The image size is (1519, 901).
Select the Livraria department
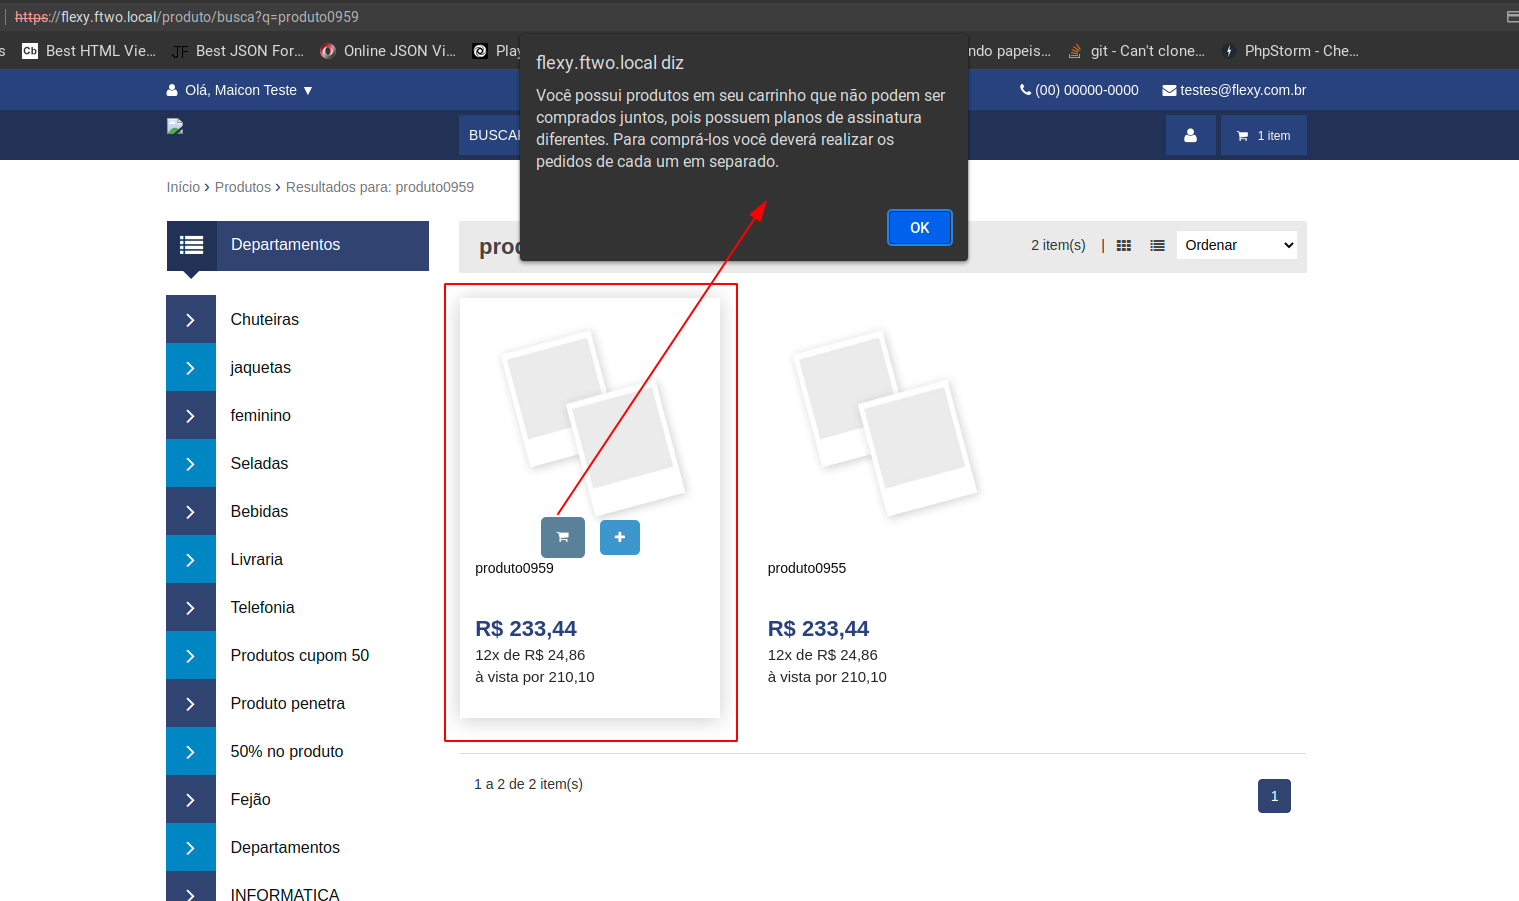[256, 560]
